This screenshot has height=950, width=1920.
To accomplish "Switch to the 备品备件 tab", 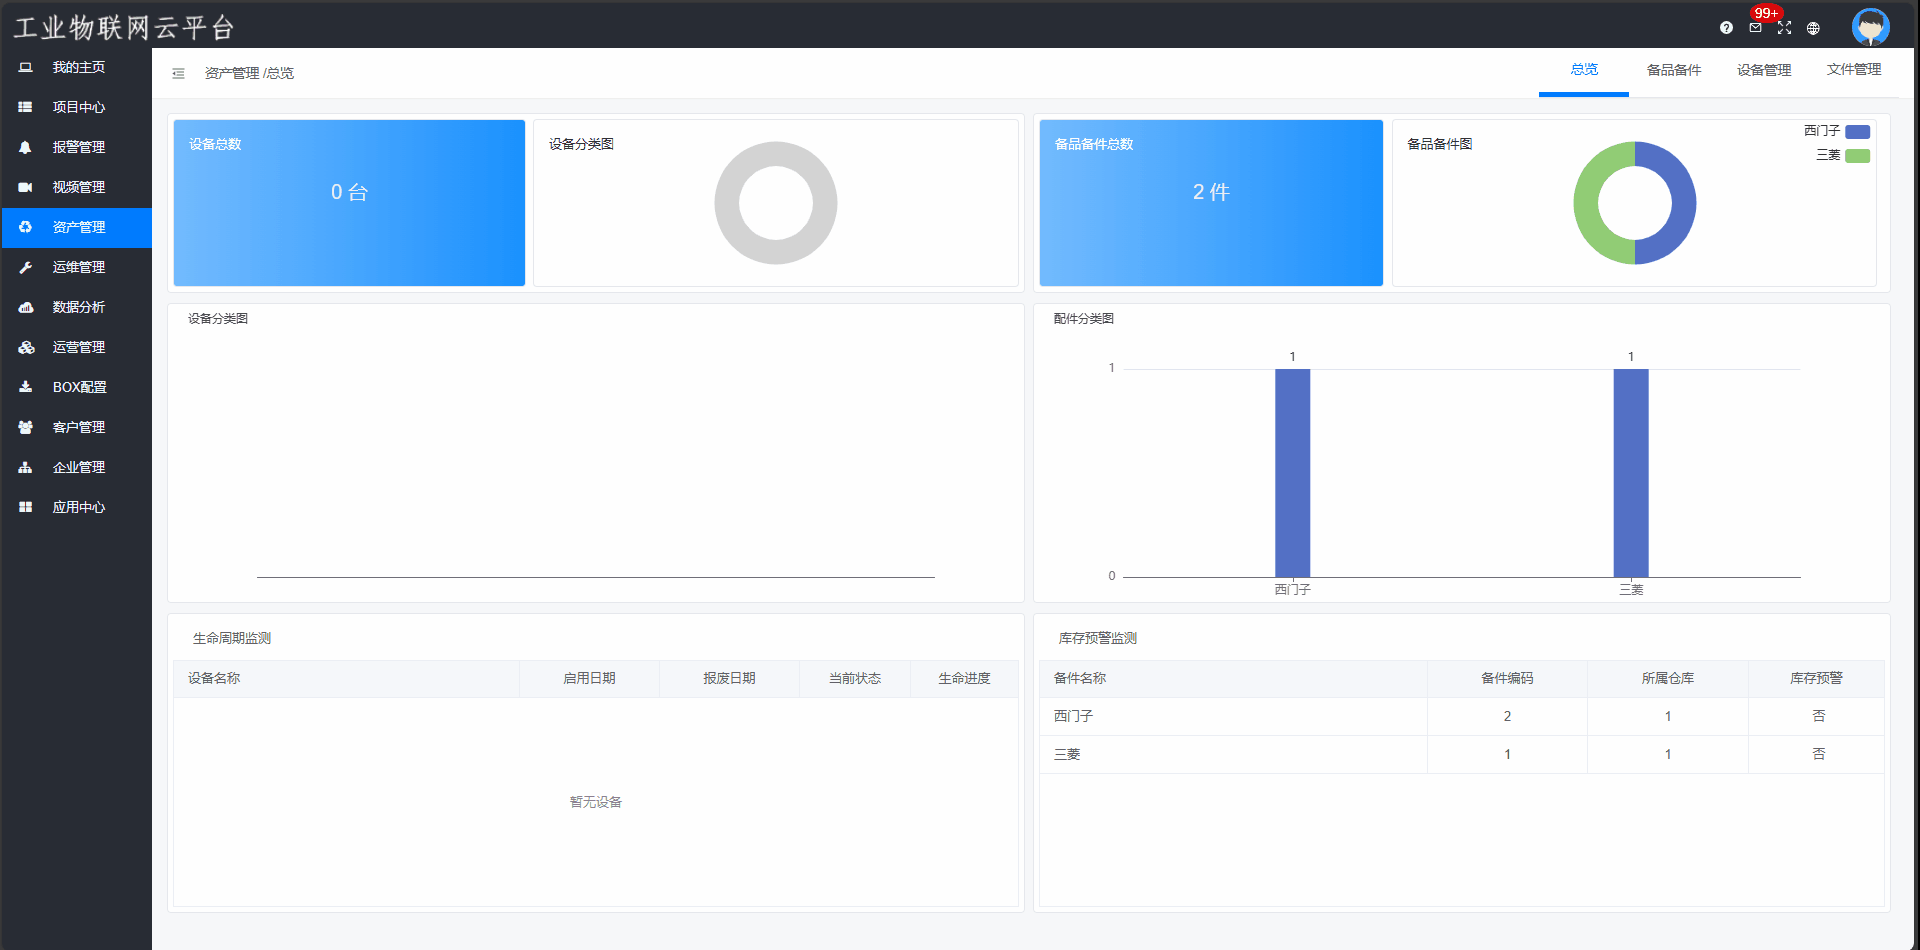I will (1673, 70).
